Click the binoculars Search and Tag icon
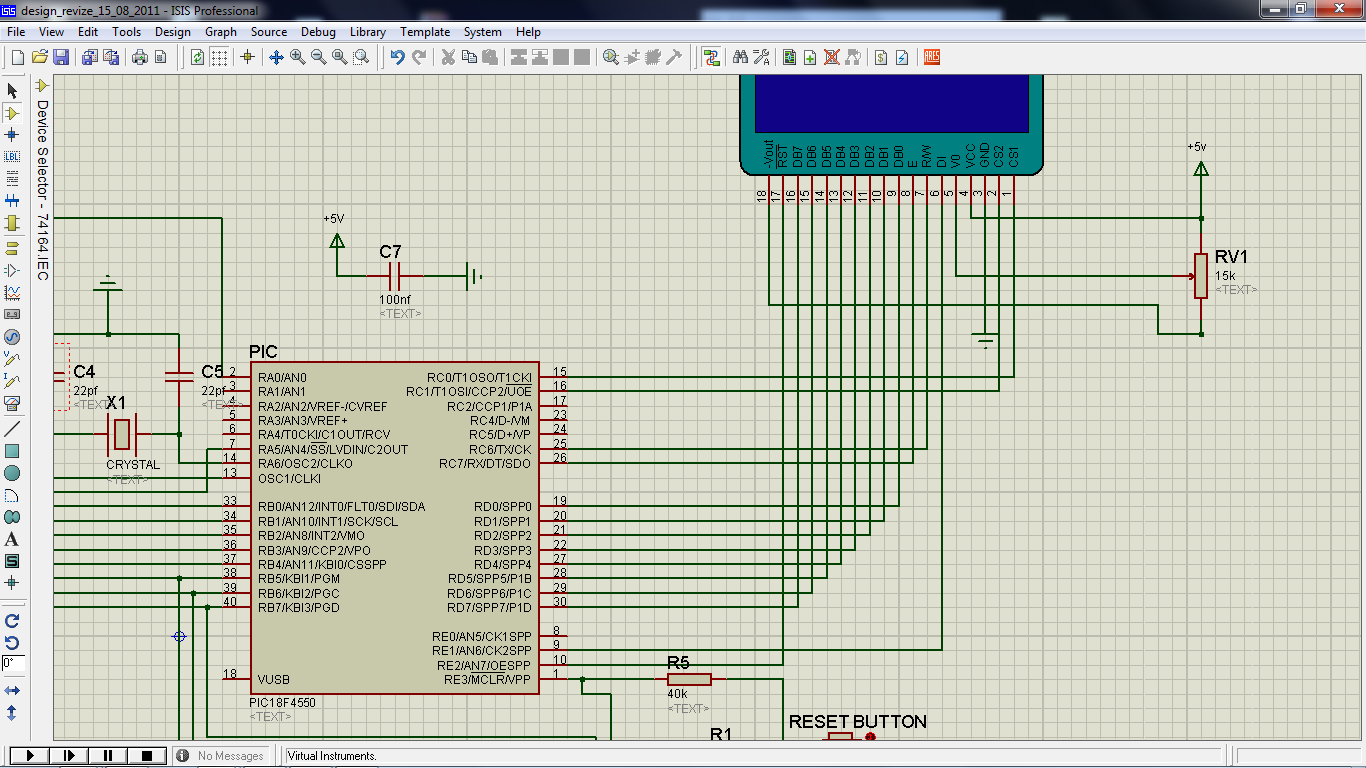1366x768 pixels. point(741,57)
